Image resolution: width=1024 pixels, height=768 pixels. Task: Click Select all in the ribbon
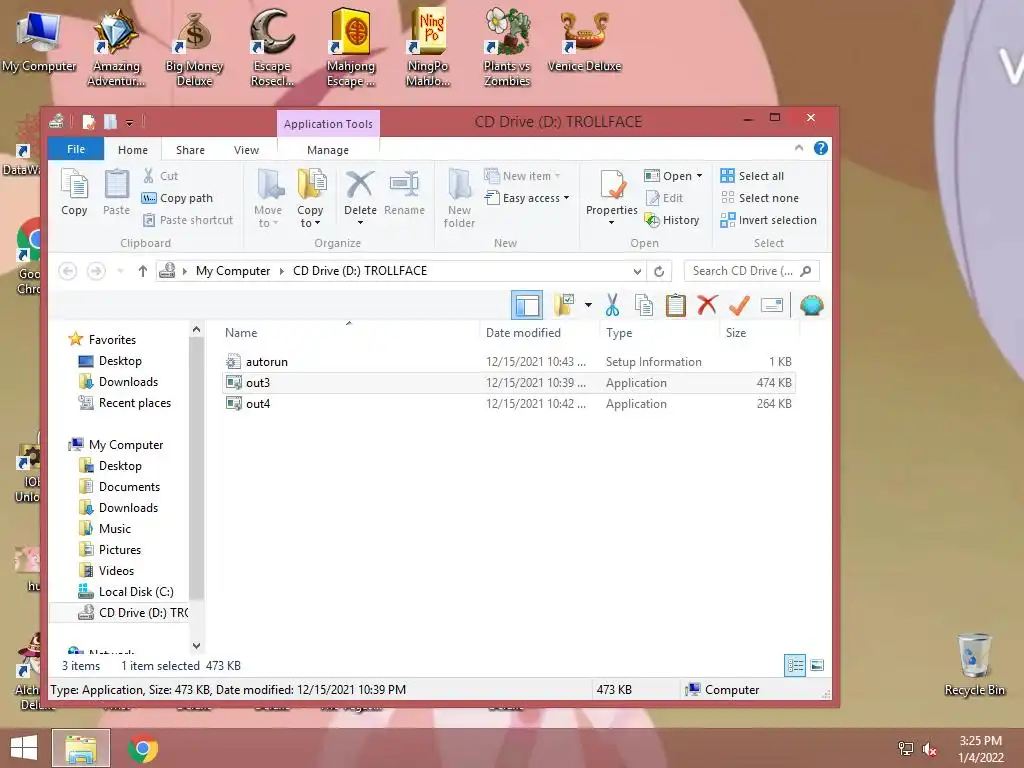752,176
